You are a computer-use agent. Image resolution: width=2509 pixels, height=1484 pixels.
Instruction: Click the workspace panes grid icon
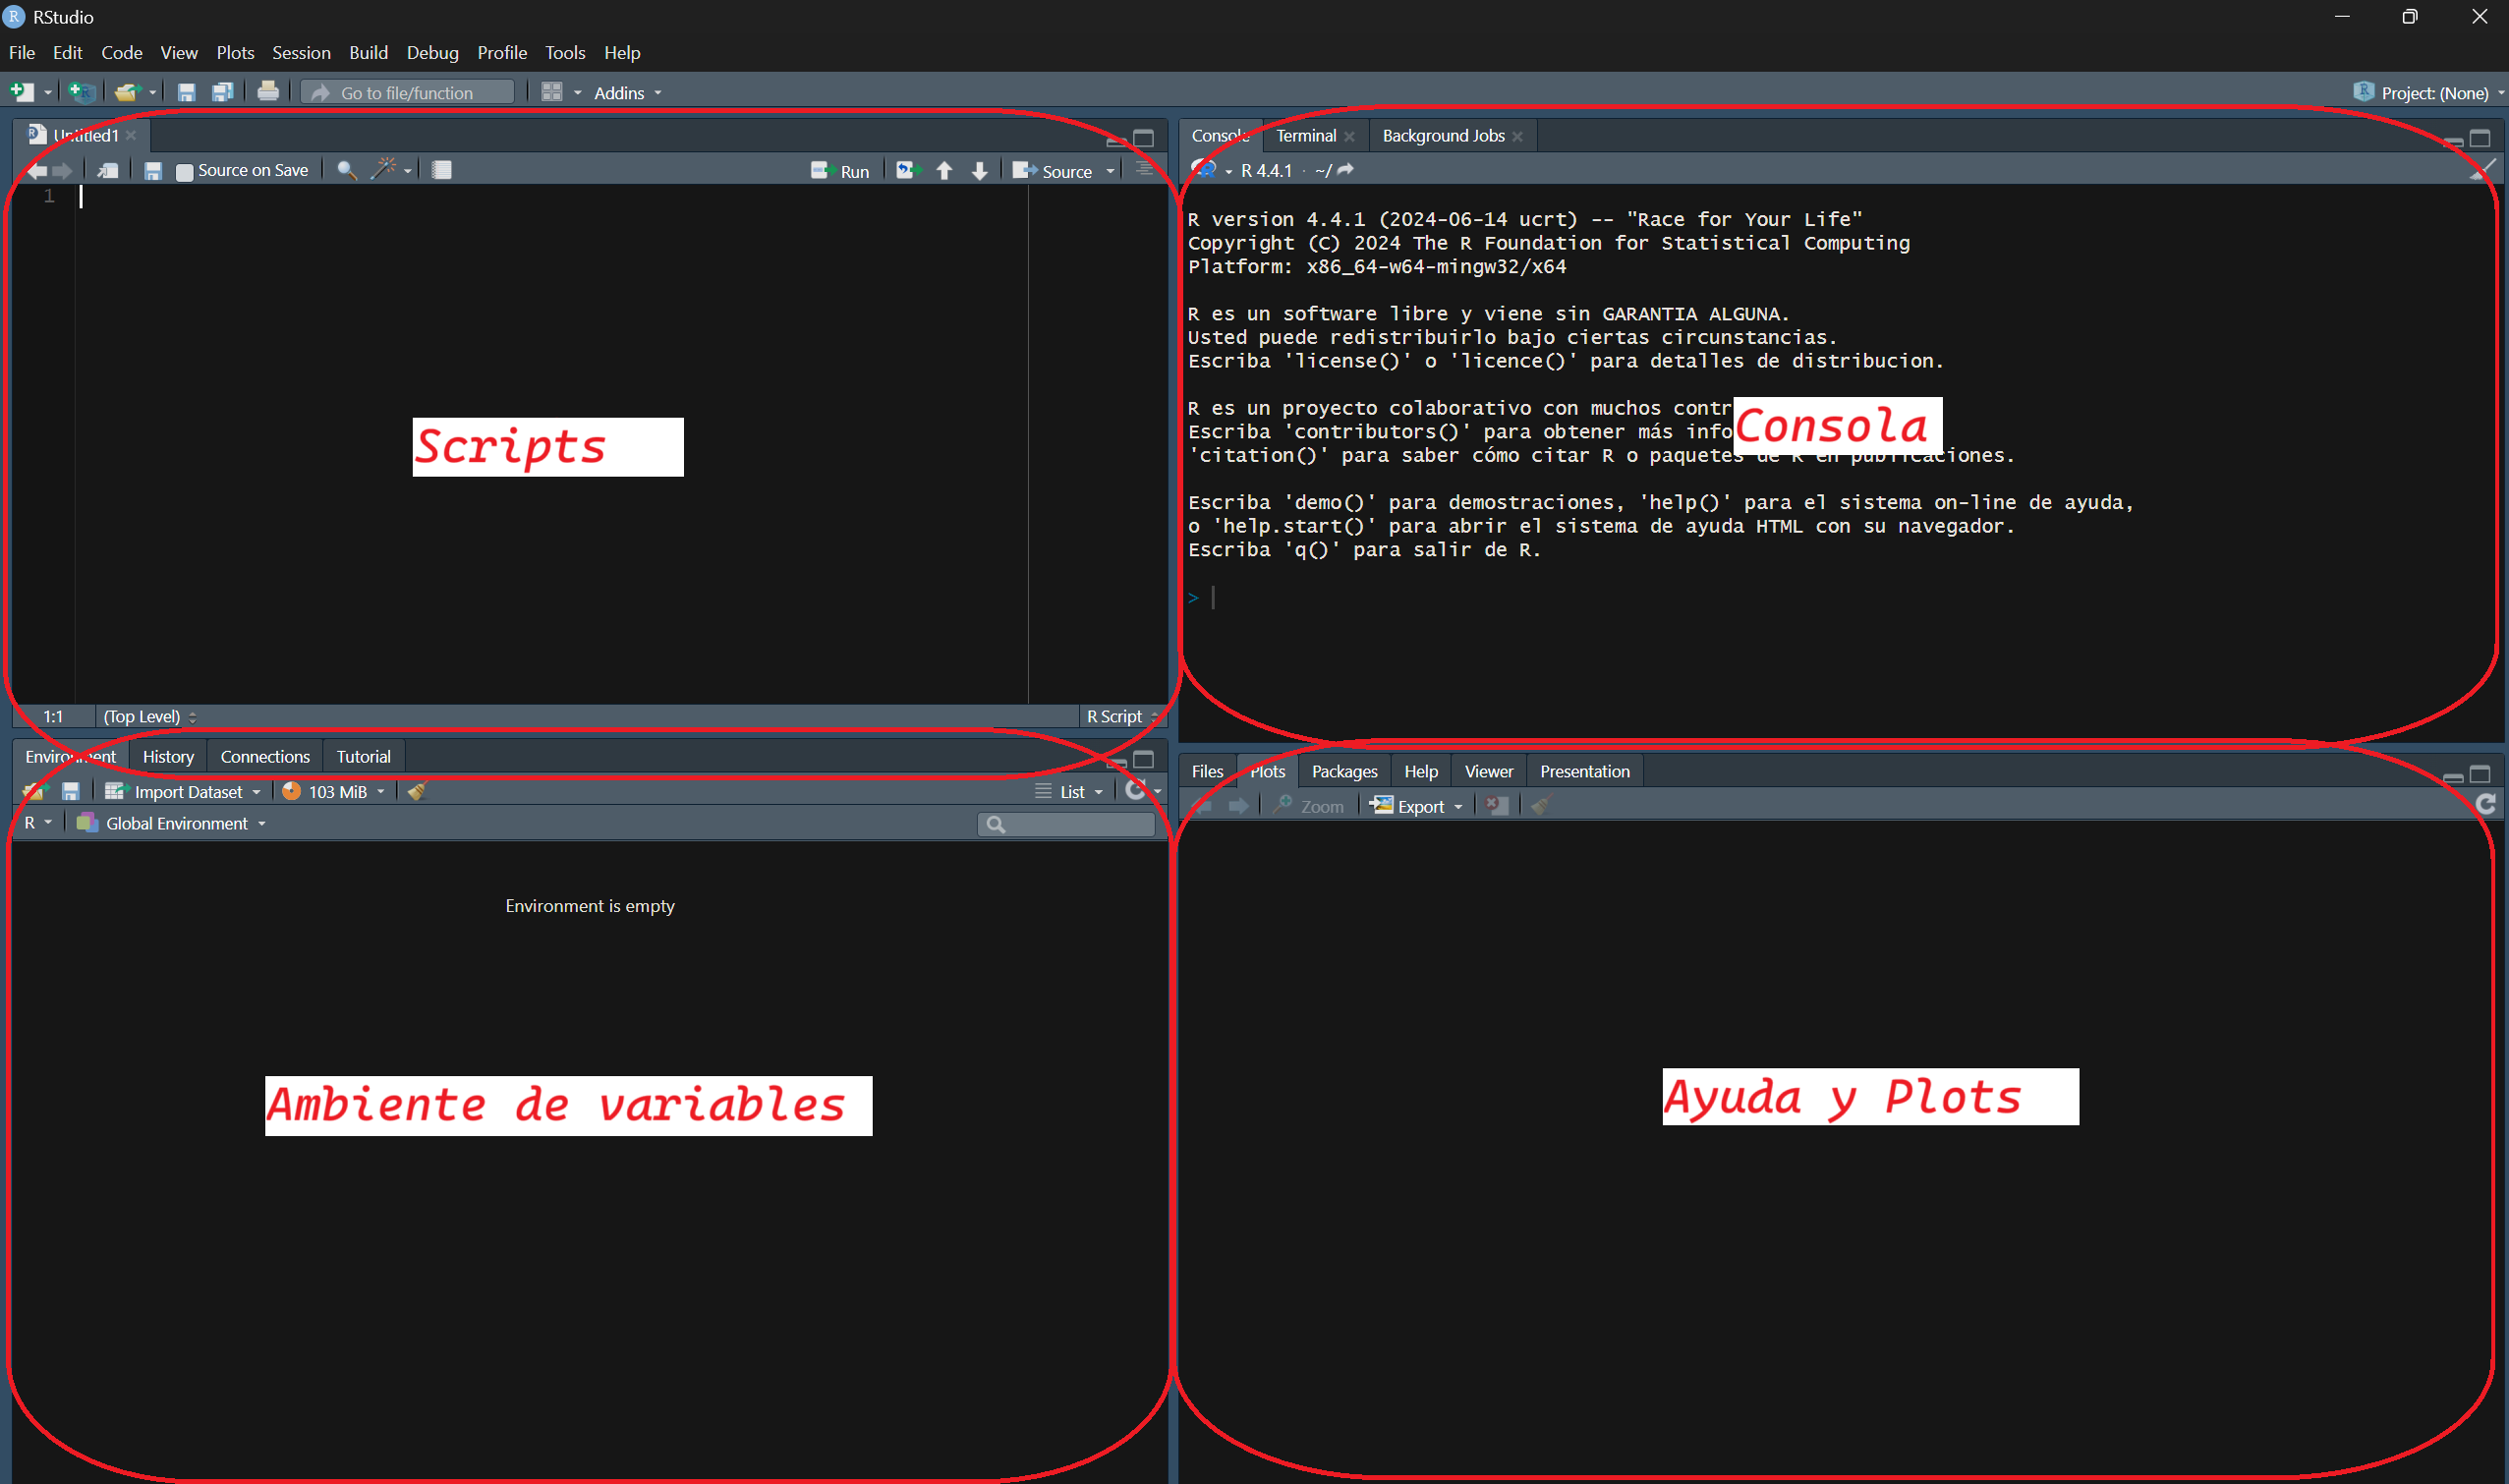click(x=552, y=92)
